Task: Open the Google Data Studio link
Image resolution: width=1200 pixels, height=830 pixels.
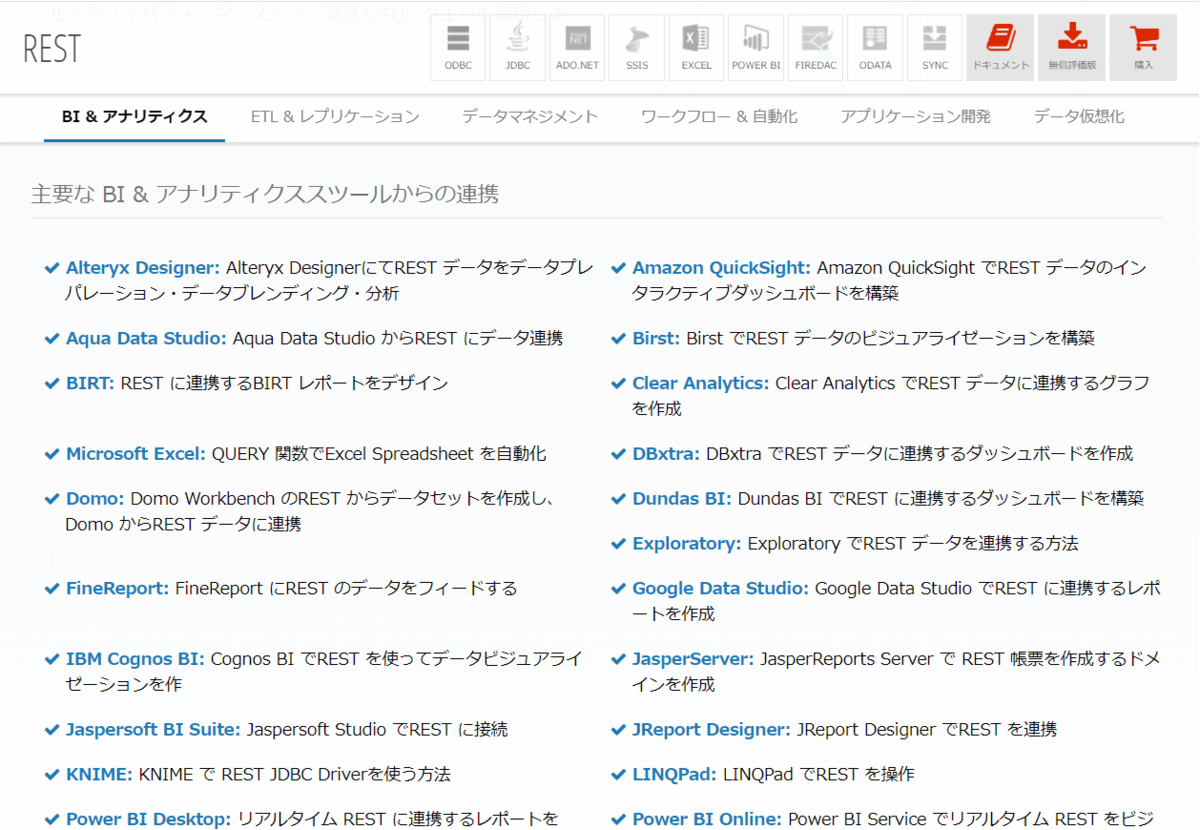Action: coord(720,589)
